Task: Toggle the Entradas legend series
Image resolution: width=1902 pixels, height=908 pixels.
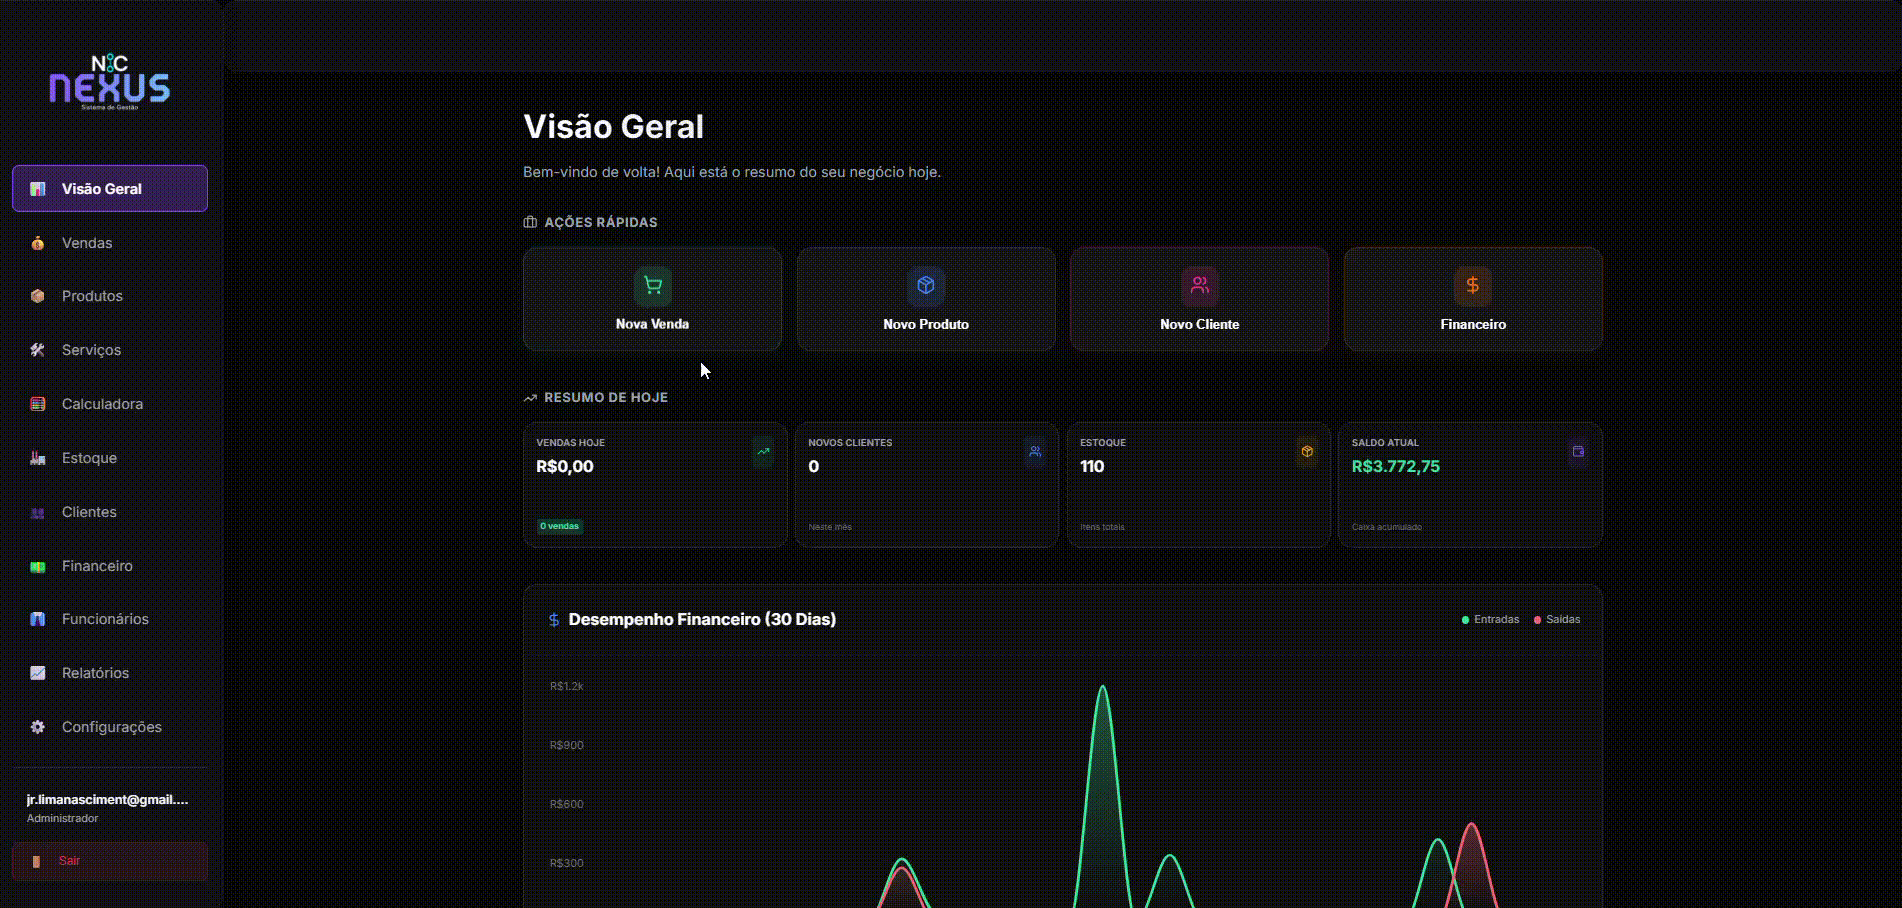Action: (x=1490, y=620)
